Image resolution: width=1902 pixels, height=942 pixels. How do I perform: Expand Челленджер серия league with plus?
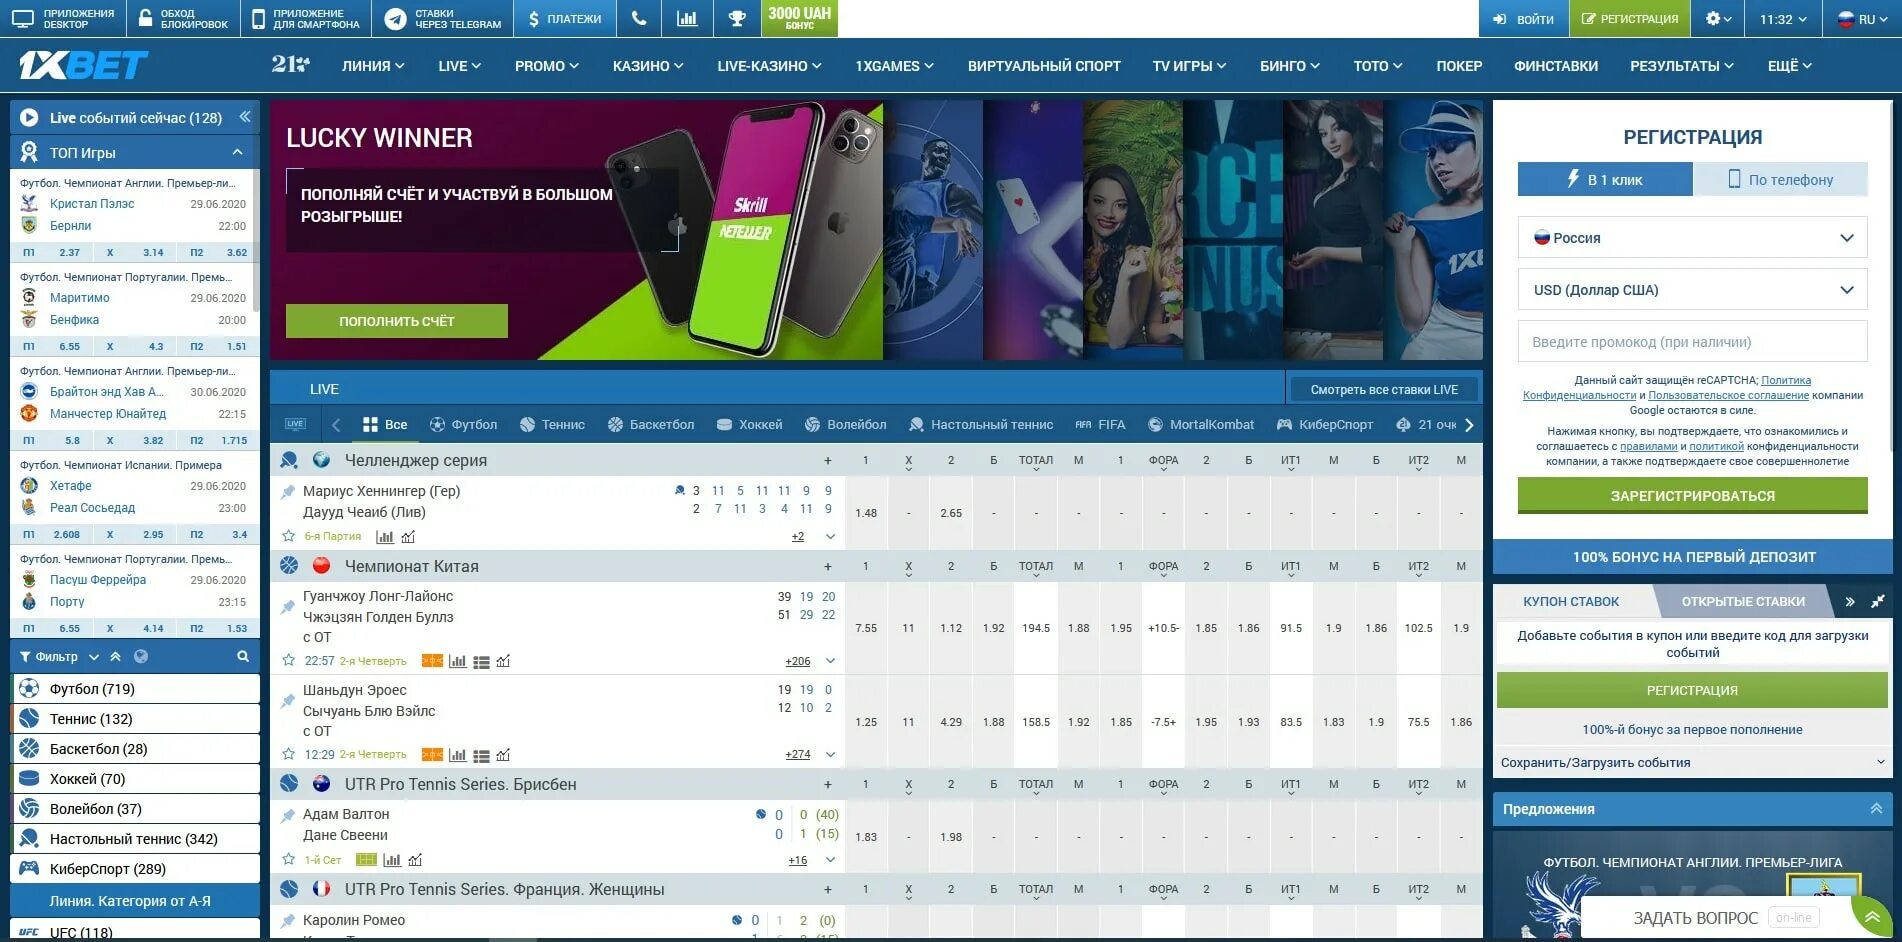[828, 461]
